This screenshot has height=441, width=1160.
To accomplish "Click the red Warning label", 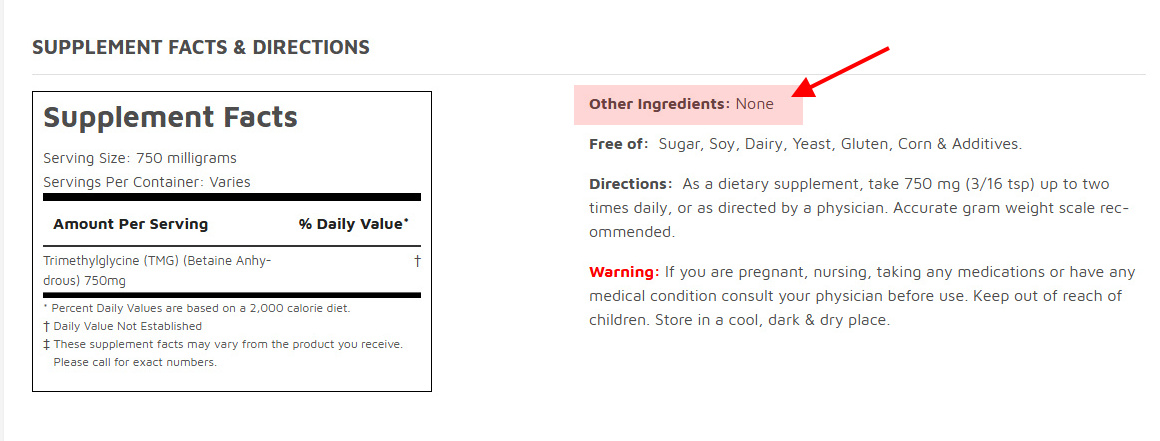I will 624,272.
